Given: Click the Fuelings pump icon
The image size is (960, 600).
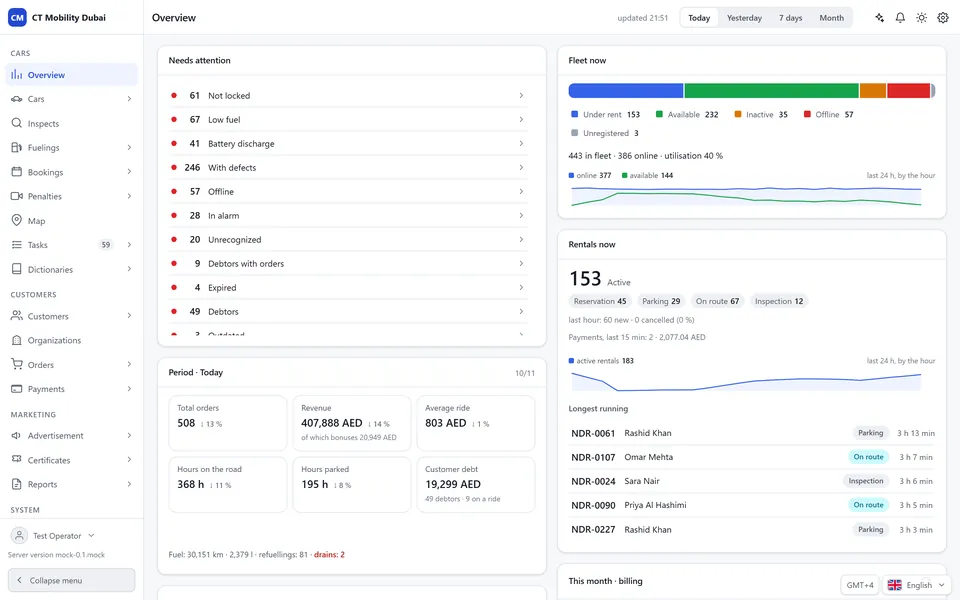Looking at the screenshot, I should [x=17, y=148].
